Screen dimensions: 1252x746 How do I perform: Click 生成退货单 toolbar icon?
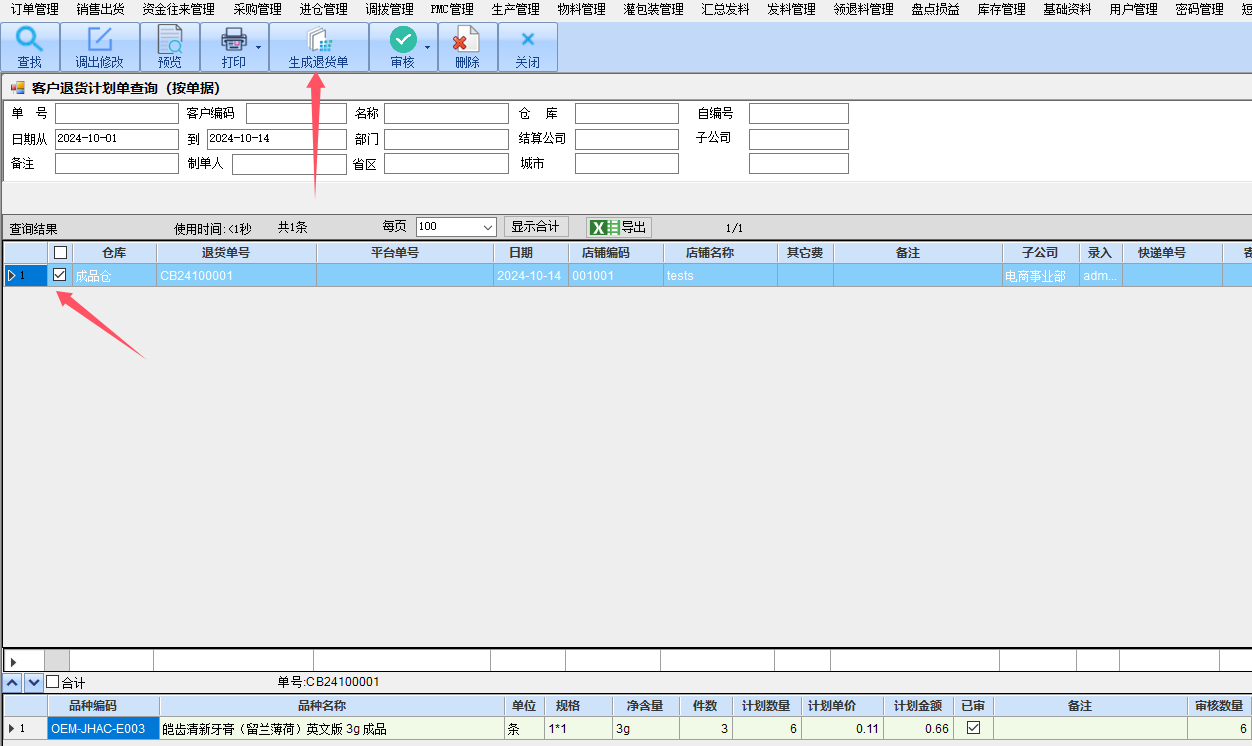[x=318, y=40]
